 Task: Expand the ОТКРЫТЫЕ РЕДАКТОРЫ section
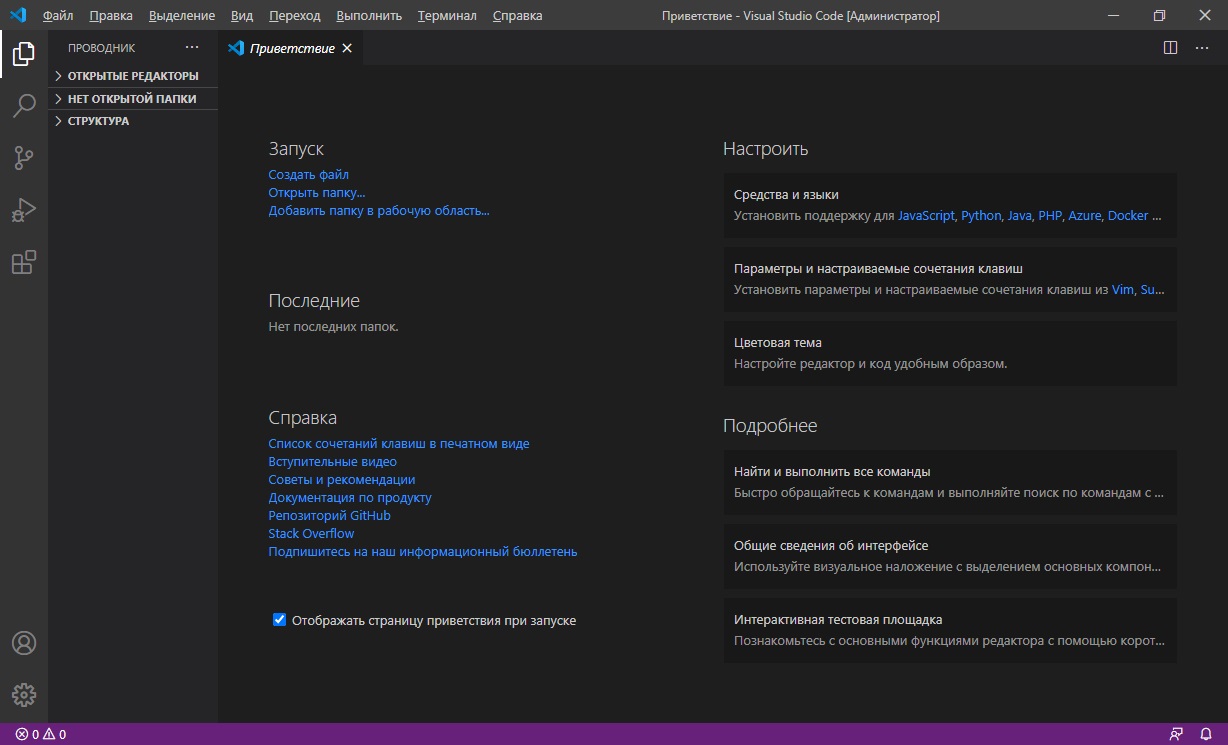tap(133, 76)
